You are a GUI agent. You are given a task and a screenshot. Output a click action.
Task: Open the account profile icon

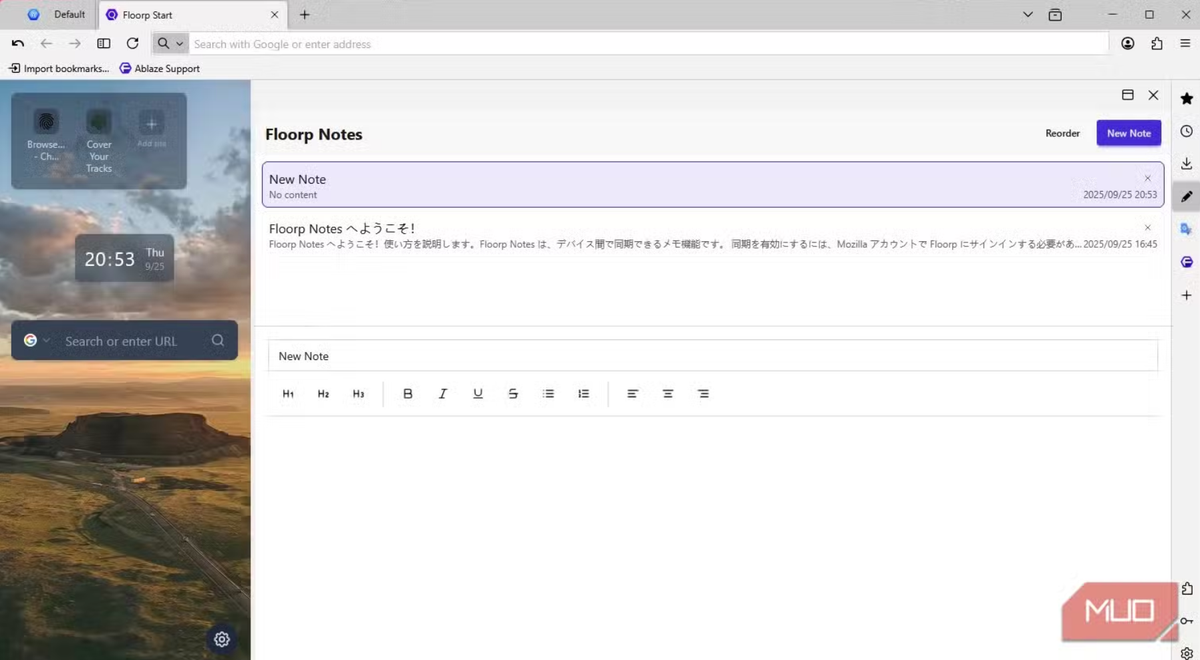1128,44
